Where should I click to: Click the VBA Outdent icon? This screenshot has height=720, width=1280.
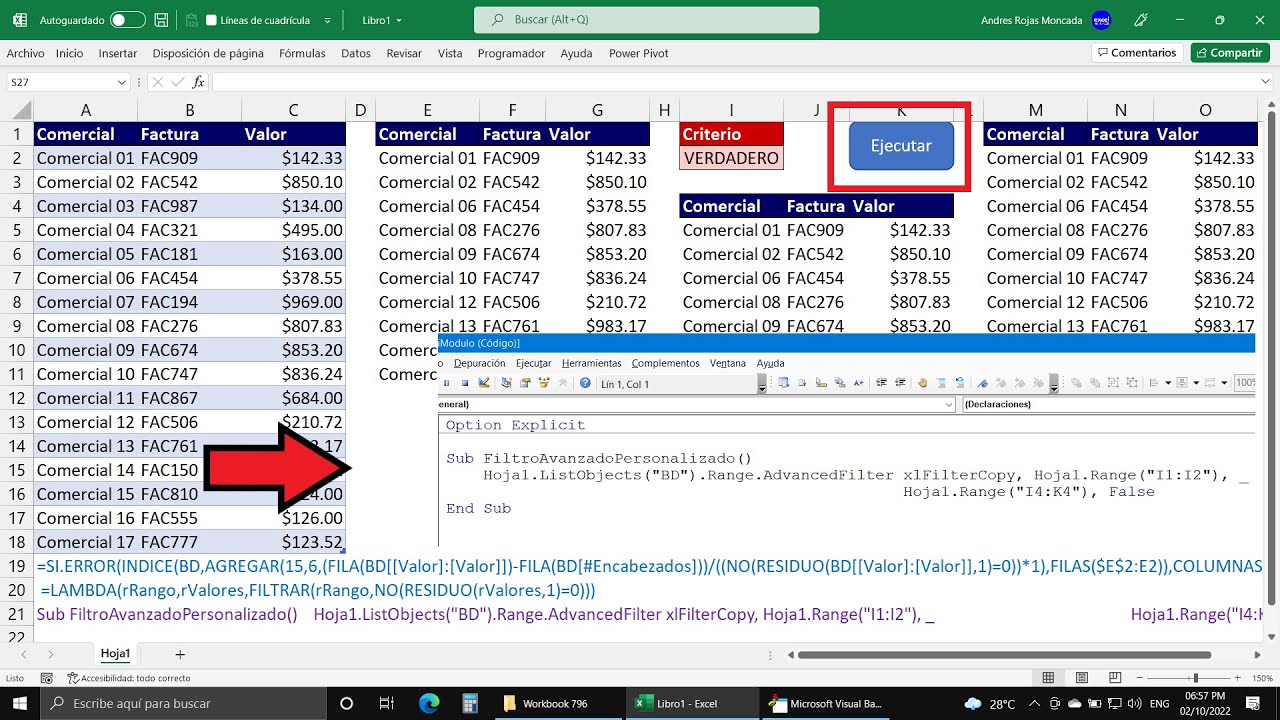coord(900,383)
